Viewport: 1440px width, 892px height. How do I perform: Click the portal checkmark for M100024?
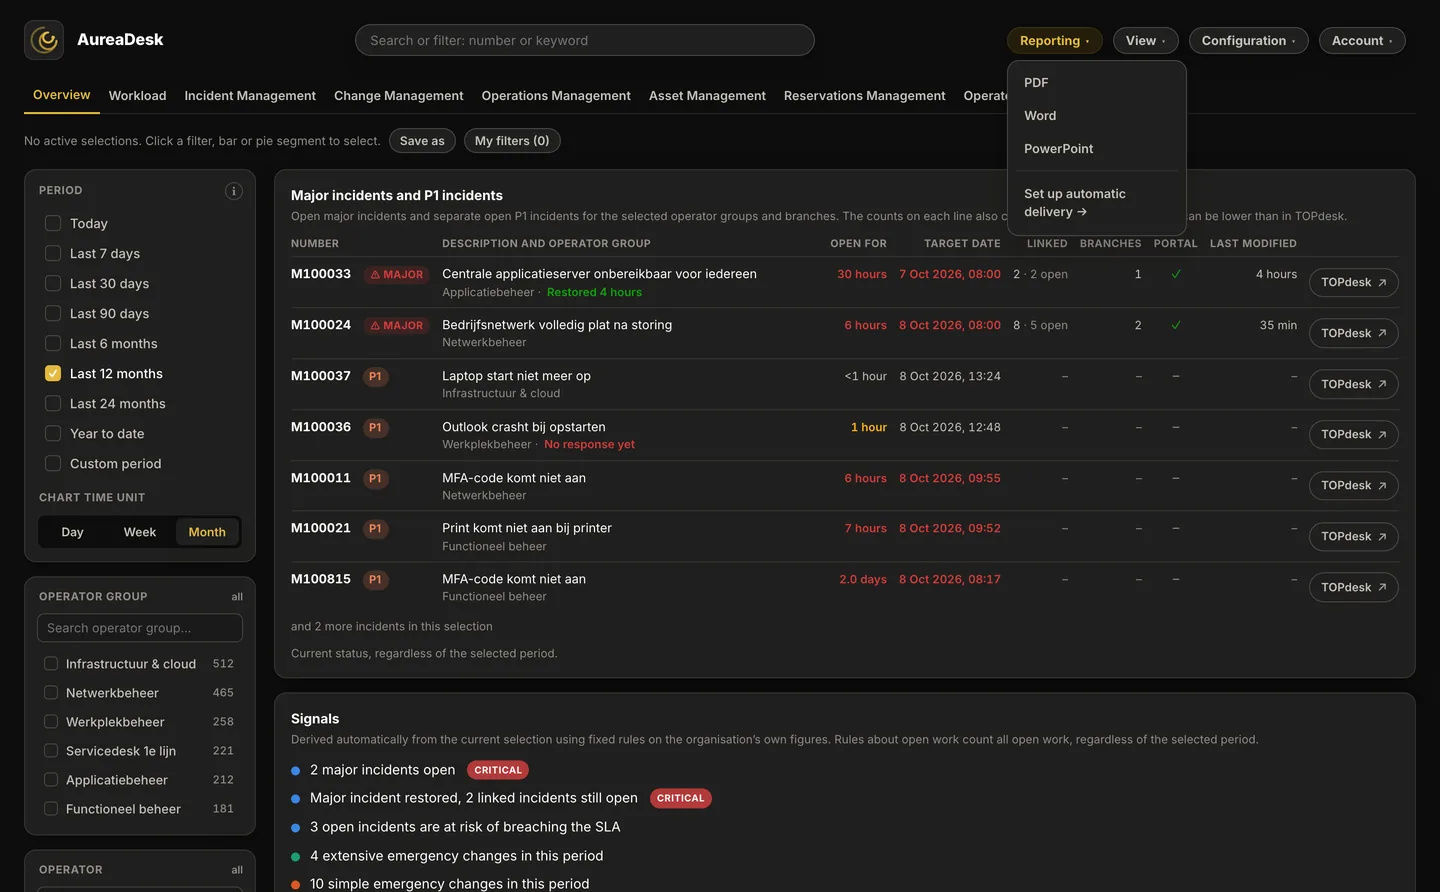tap(1176, 325)
